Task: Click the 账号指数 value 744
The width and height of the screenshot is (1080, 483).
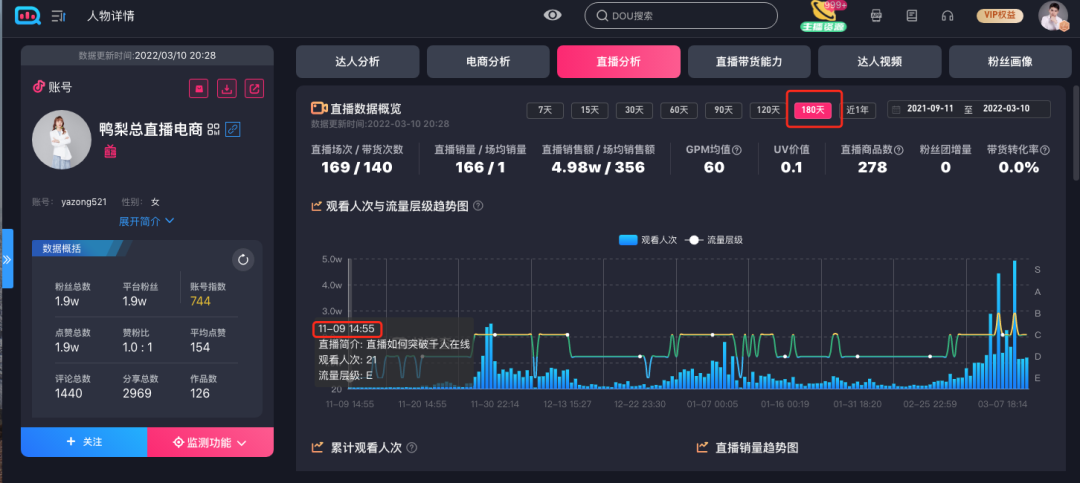Action: [x=200, y=302]
